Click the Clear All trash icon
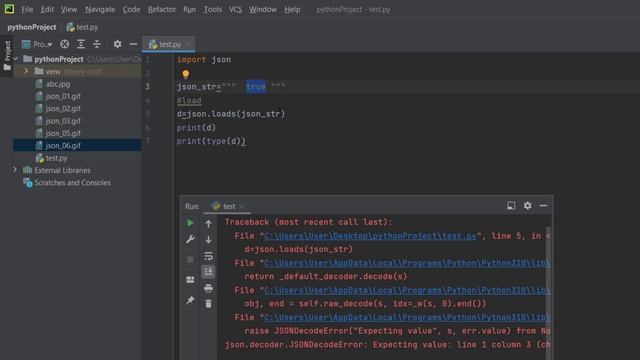Image resolution: width=640 pixels, height=360 pixels. [x=208, y=304]
